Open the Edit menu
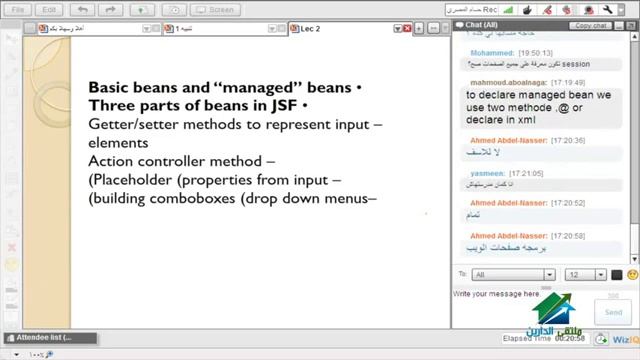Image resolution: width=640 pixels, height=360 pixels. [x=49, y=10]
